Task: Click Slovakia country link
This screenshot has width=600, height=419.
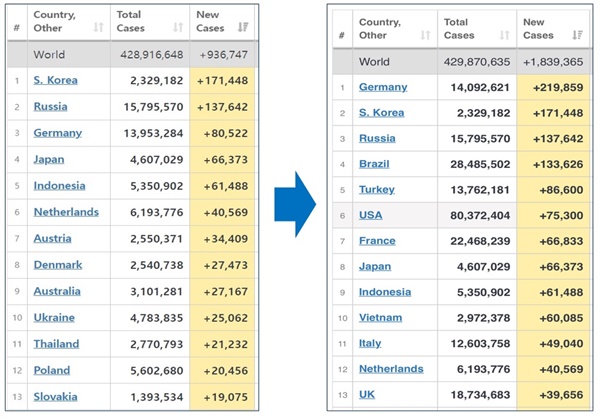Action: (55, 397)
